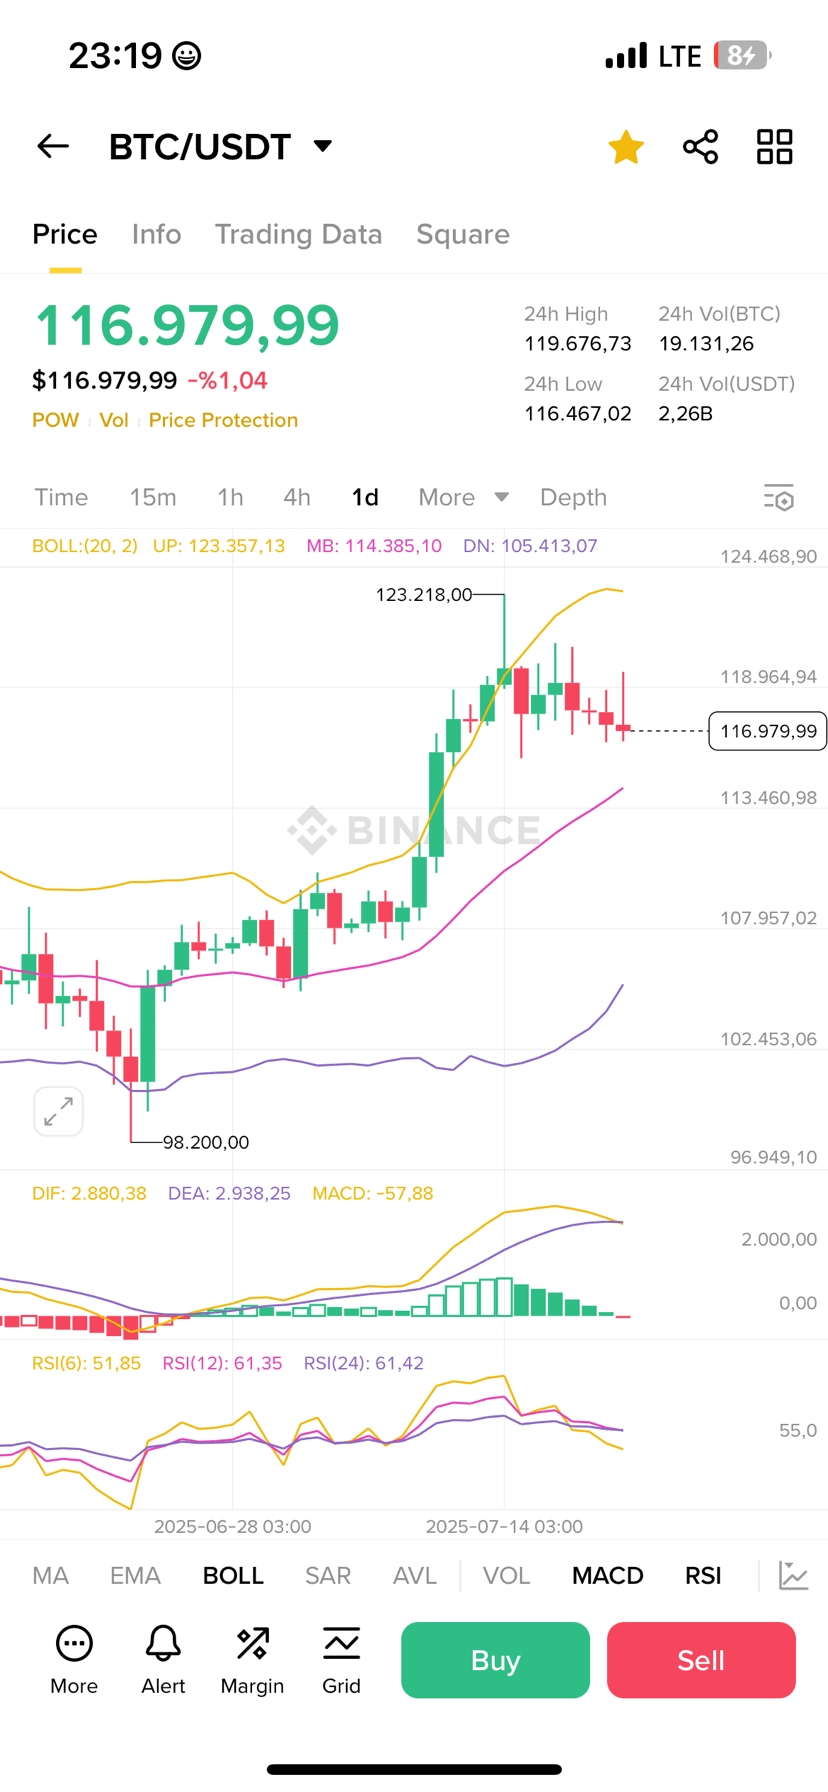Tap the 24h High value 119.676,73
Image resolution: width=828 pixels, height=1792 pixels.
click(578, 344)
